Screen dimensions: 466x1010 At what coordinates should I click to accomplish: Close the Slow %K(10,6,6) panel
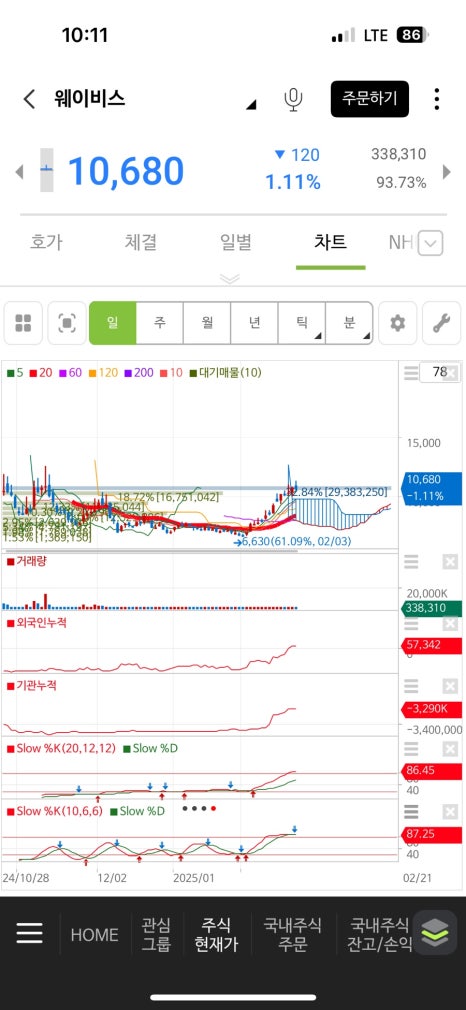click(x=450, y=812)
